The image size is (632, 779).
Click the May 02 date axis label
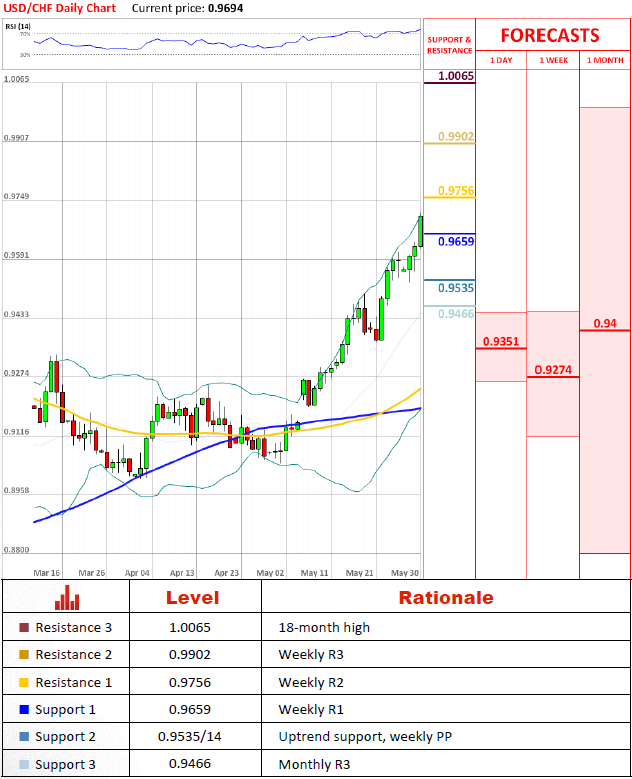(270, 573)
